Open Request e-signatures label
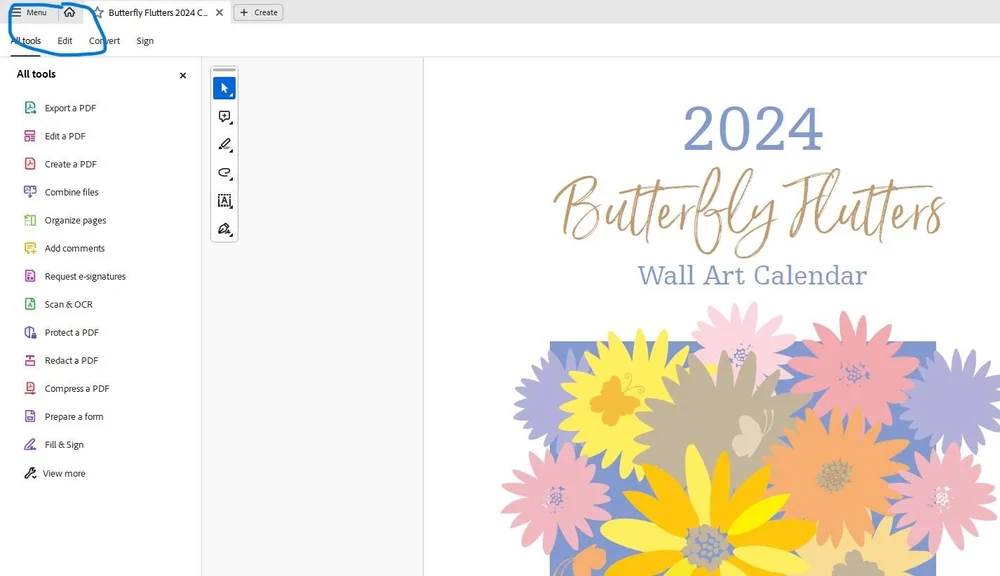The image size is (1000, 576). pyautogui.click(x=85, y=276)
